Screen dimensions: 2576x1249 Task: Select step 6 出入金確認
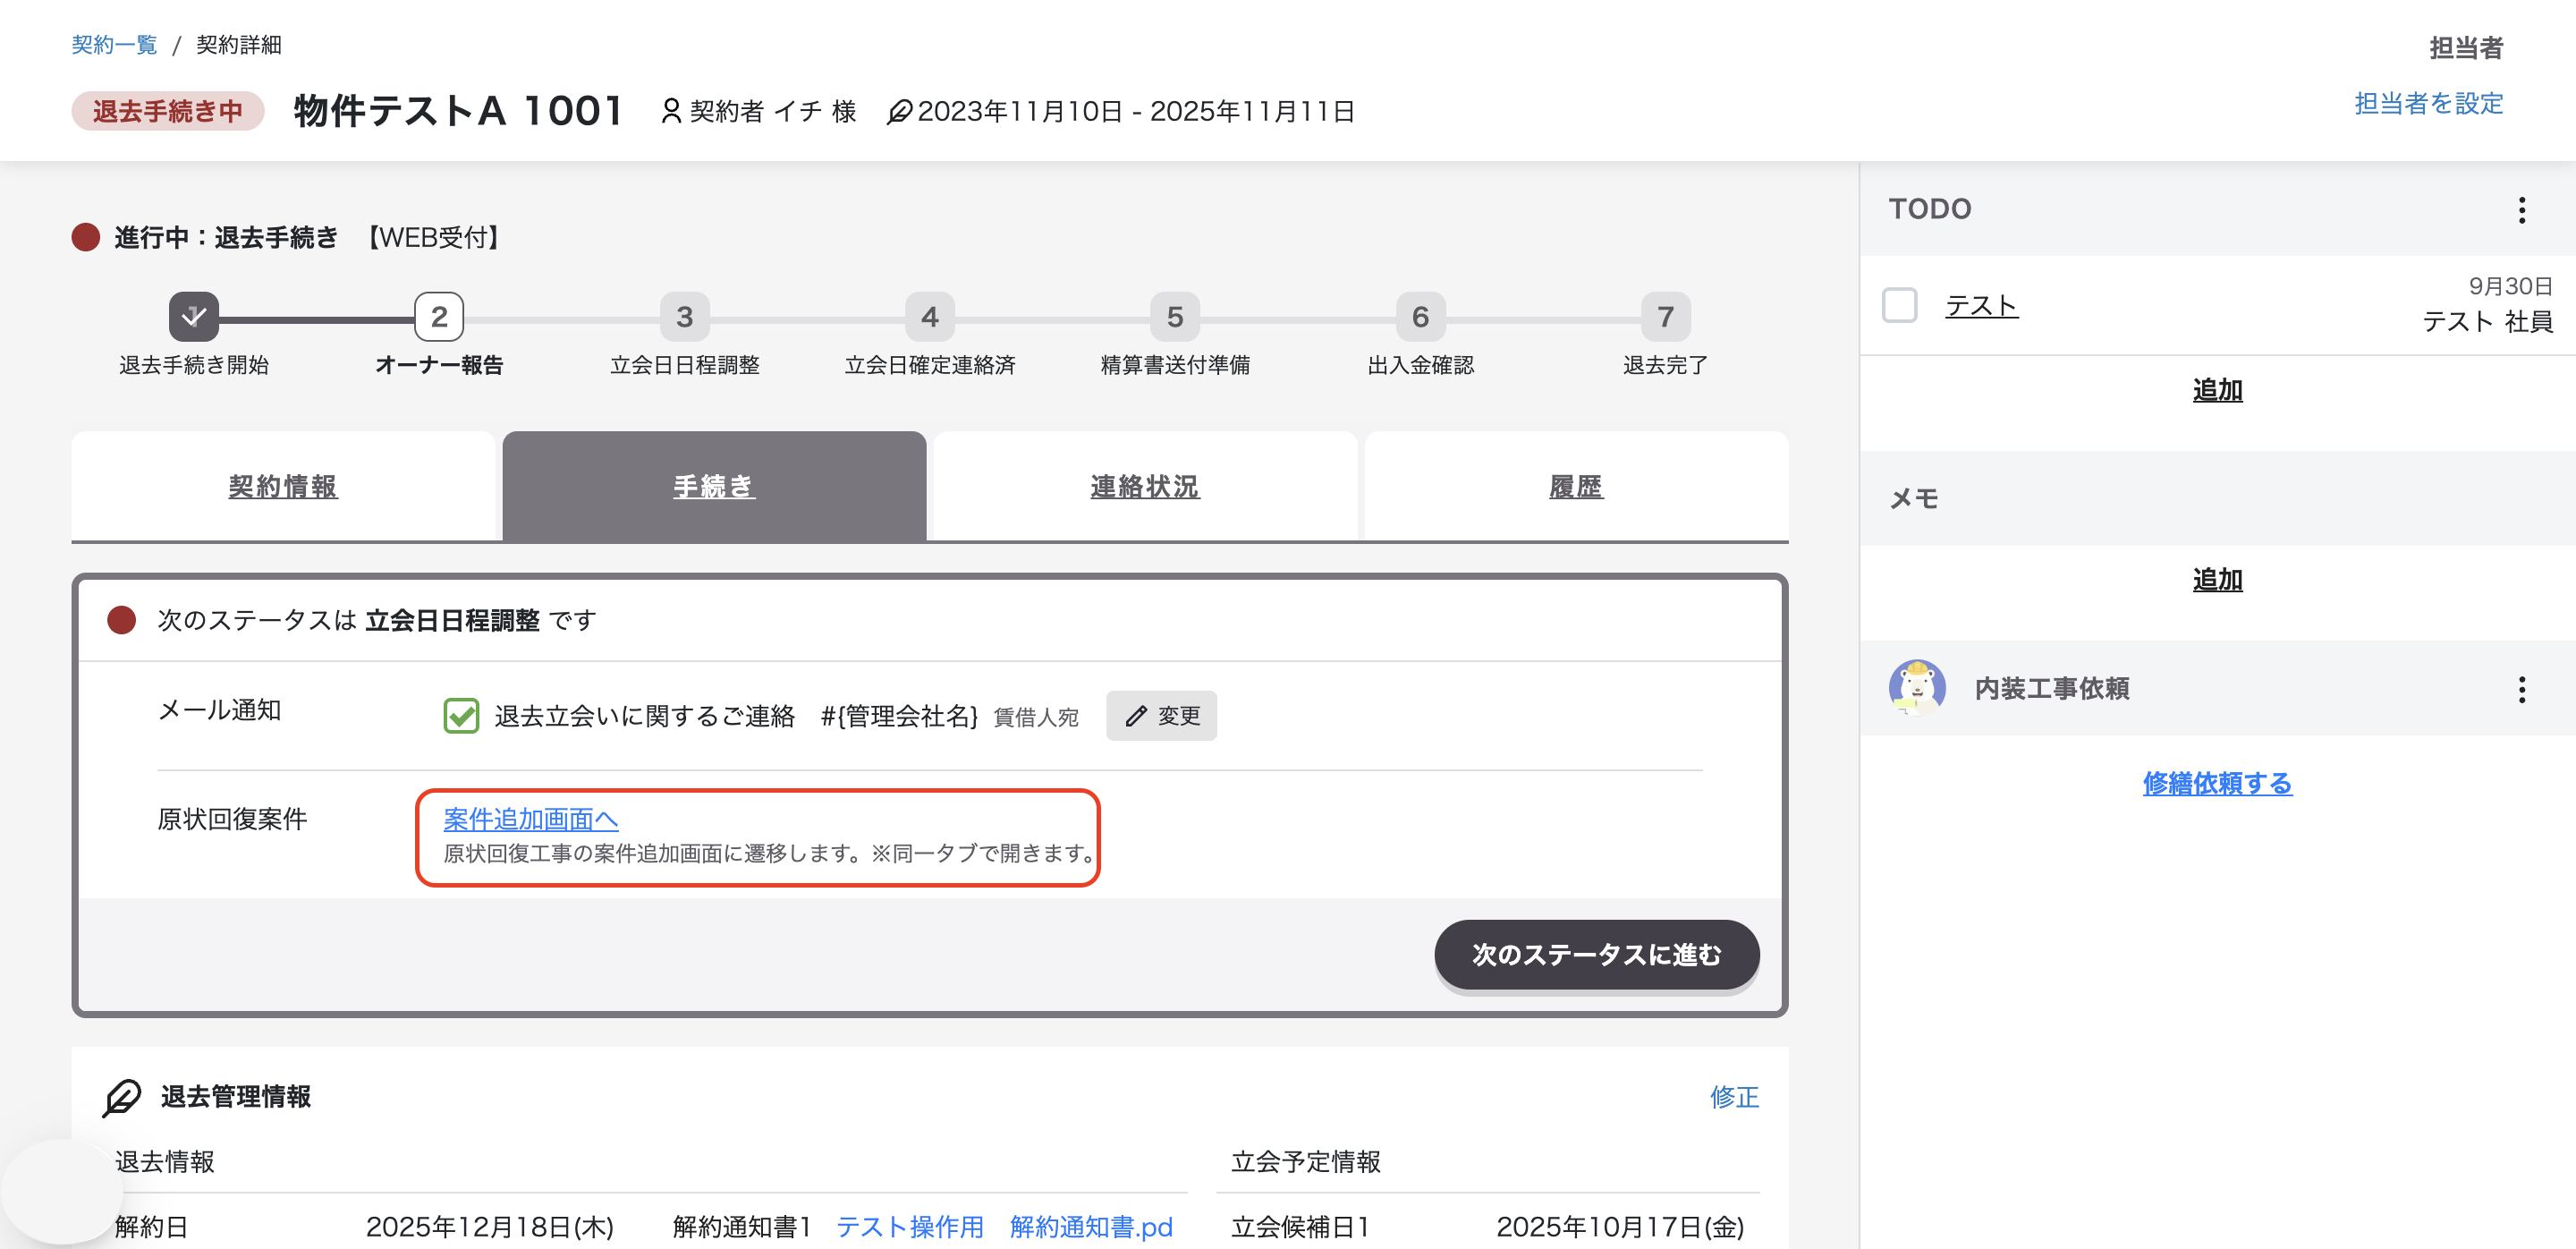[1420, 317]
